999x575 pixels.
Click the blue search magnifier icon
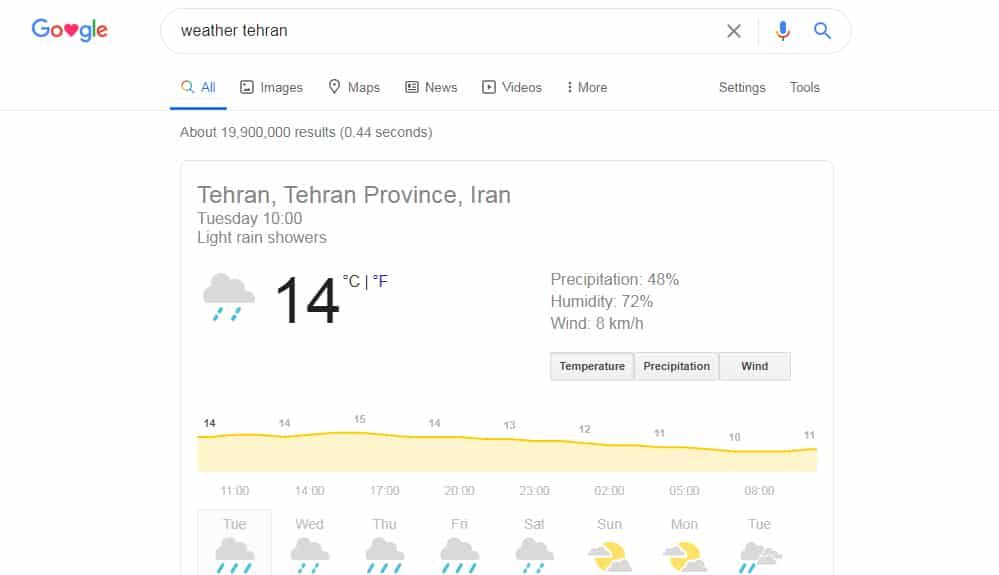click(822, 31)
